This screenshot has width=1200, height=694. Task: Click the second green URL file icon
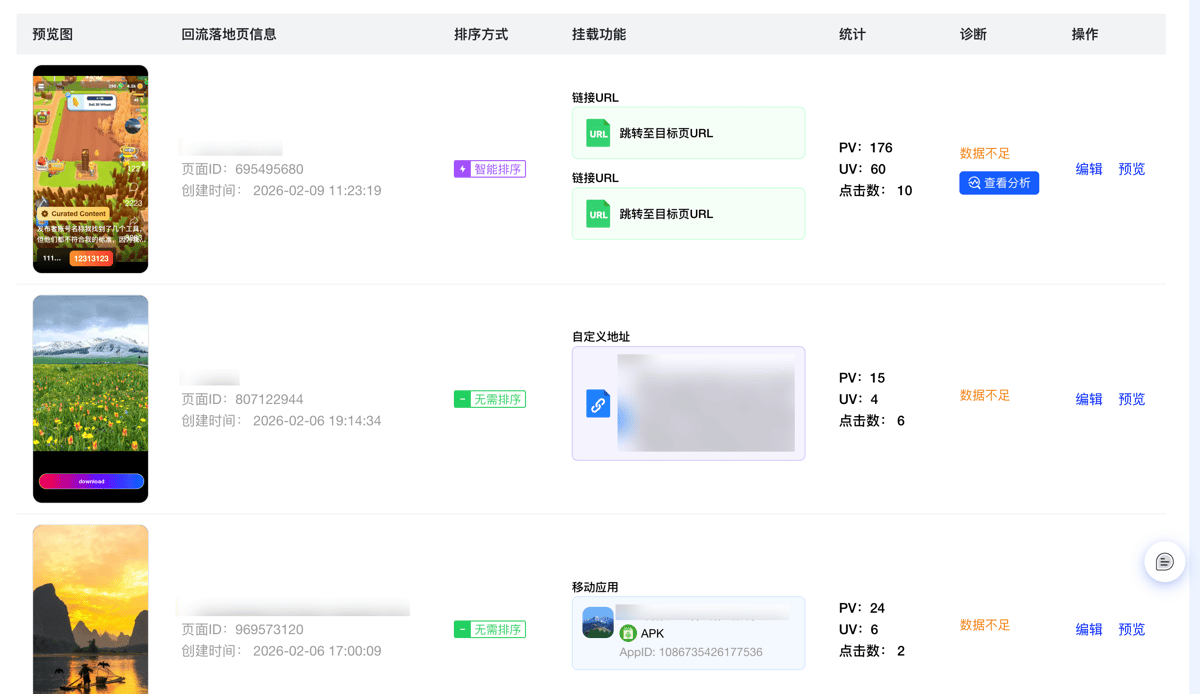pyautogui.click(x=598, y=214)
